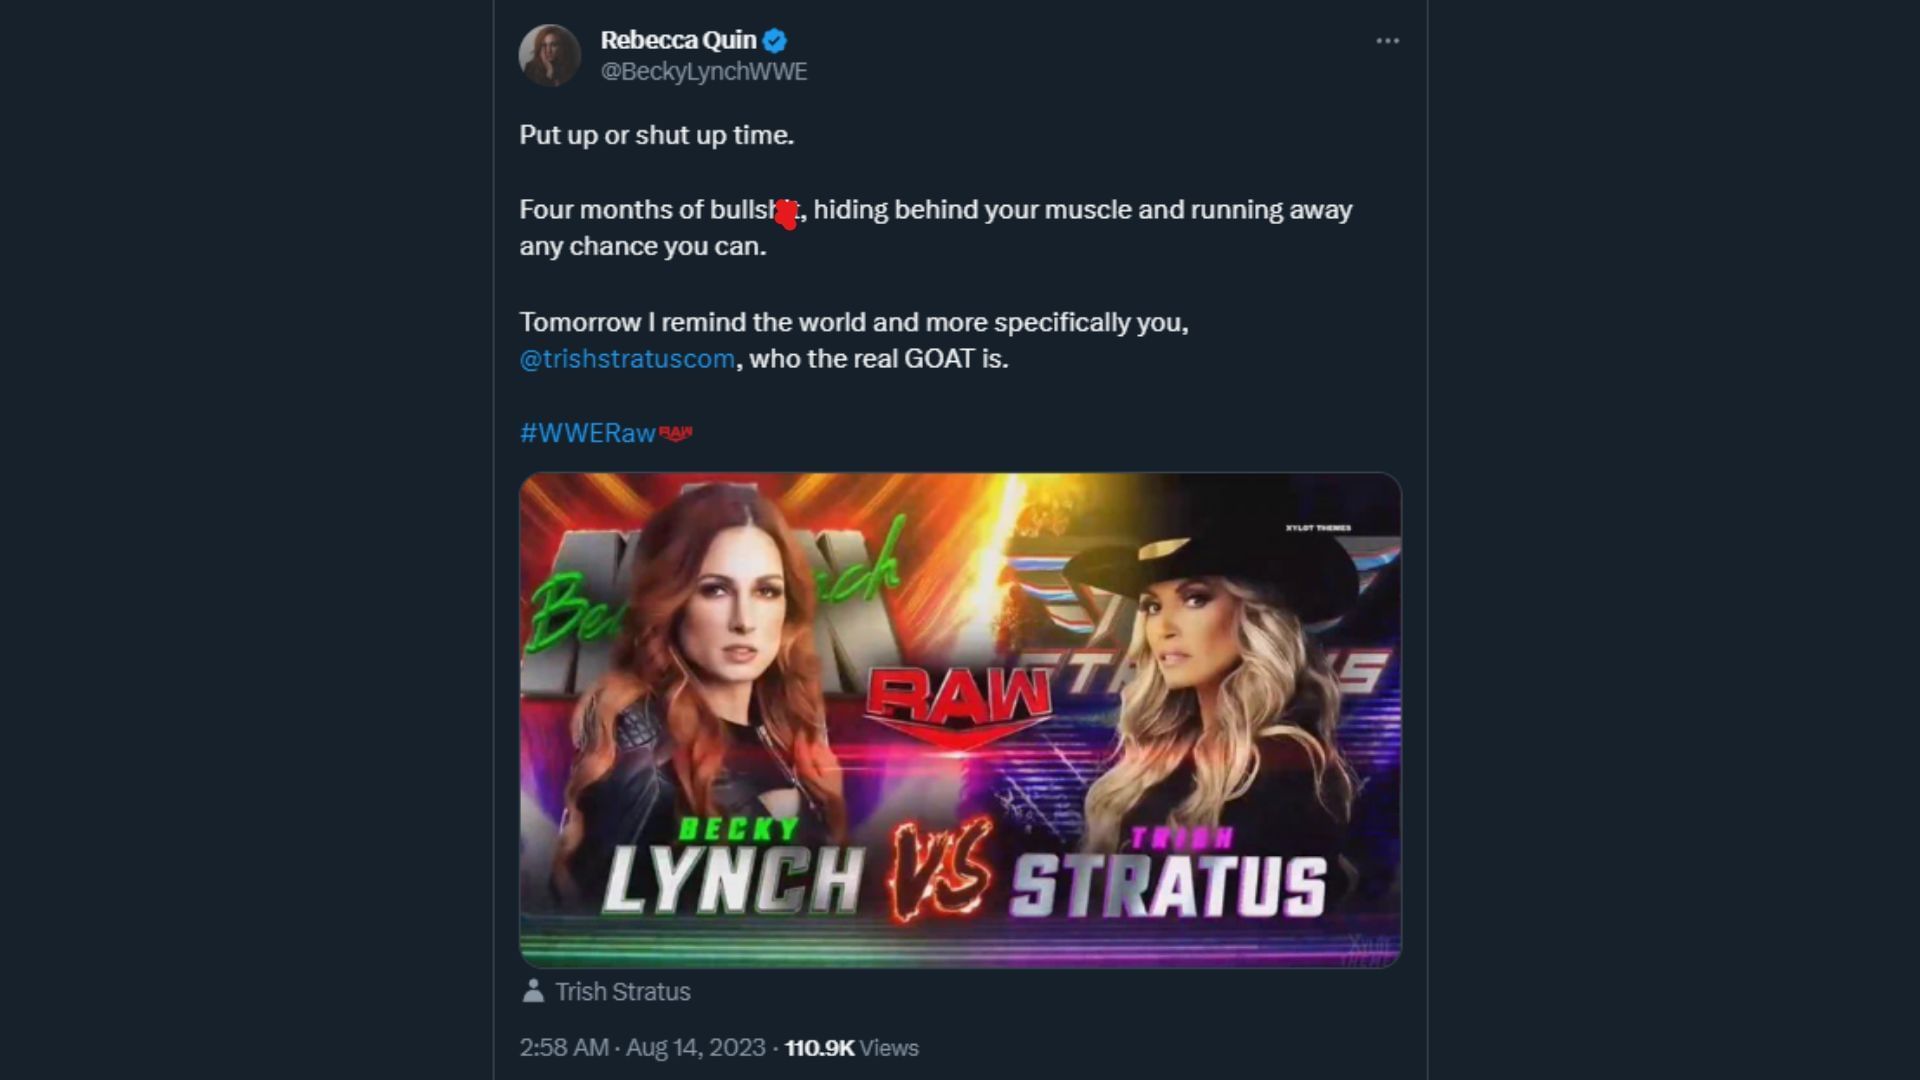
Task: Click the STRATUS name text in the graphic
Action: [1167, 885]
